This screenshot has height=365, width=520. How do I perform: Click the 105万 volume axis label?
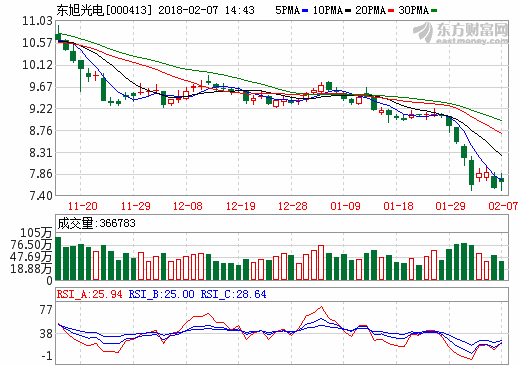(36, 233)
